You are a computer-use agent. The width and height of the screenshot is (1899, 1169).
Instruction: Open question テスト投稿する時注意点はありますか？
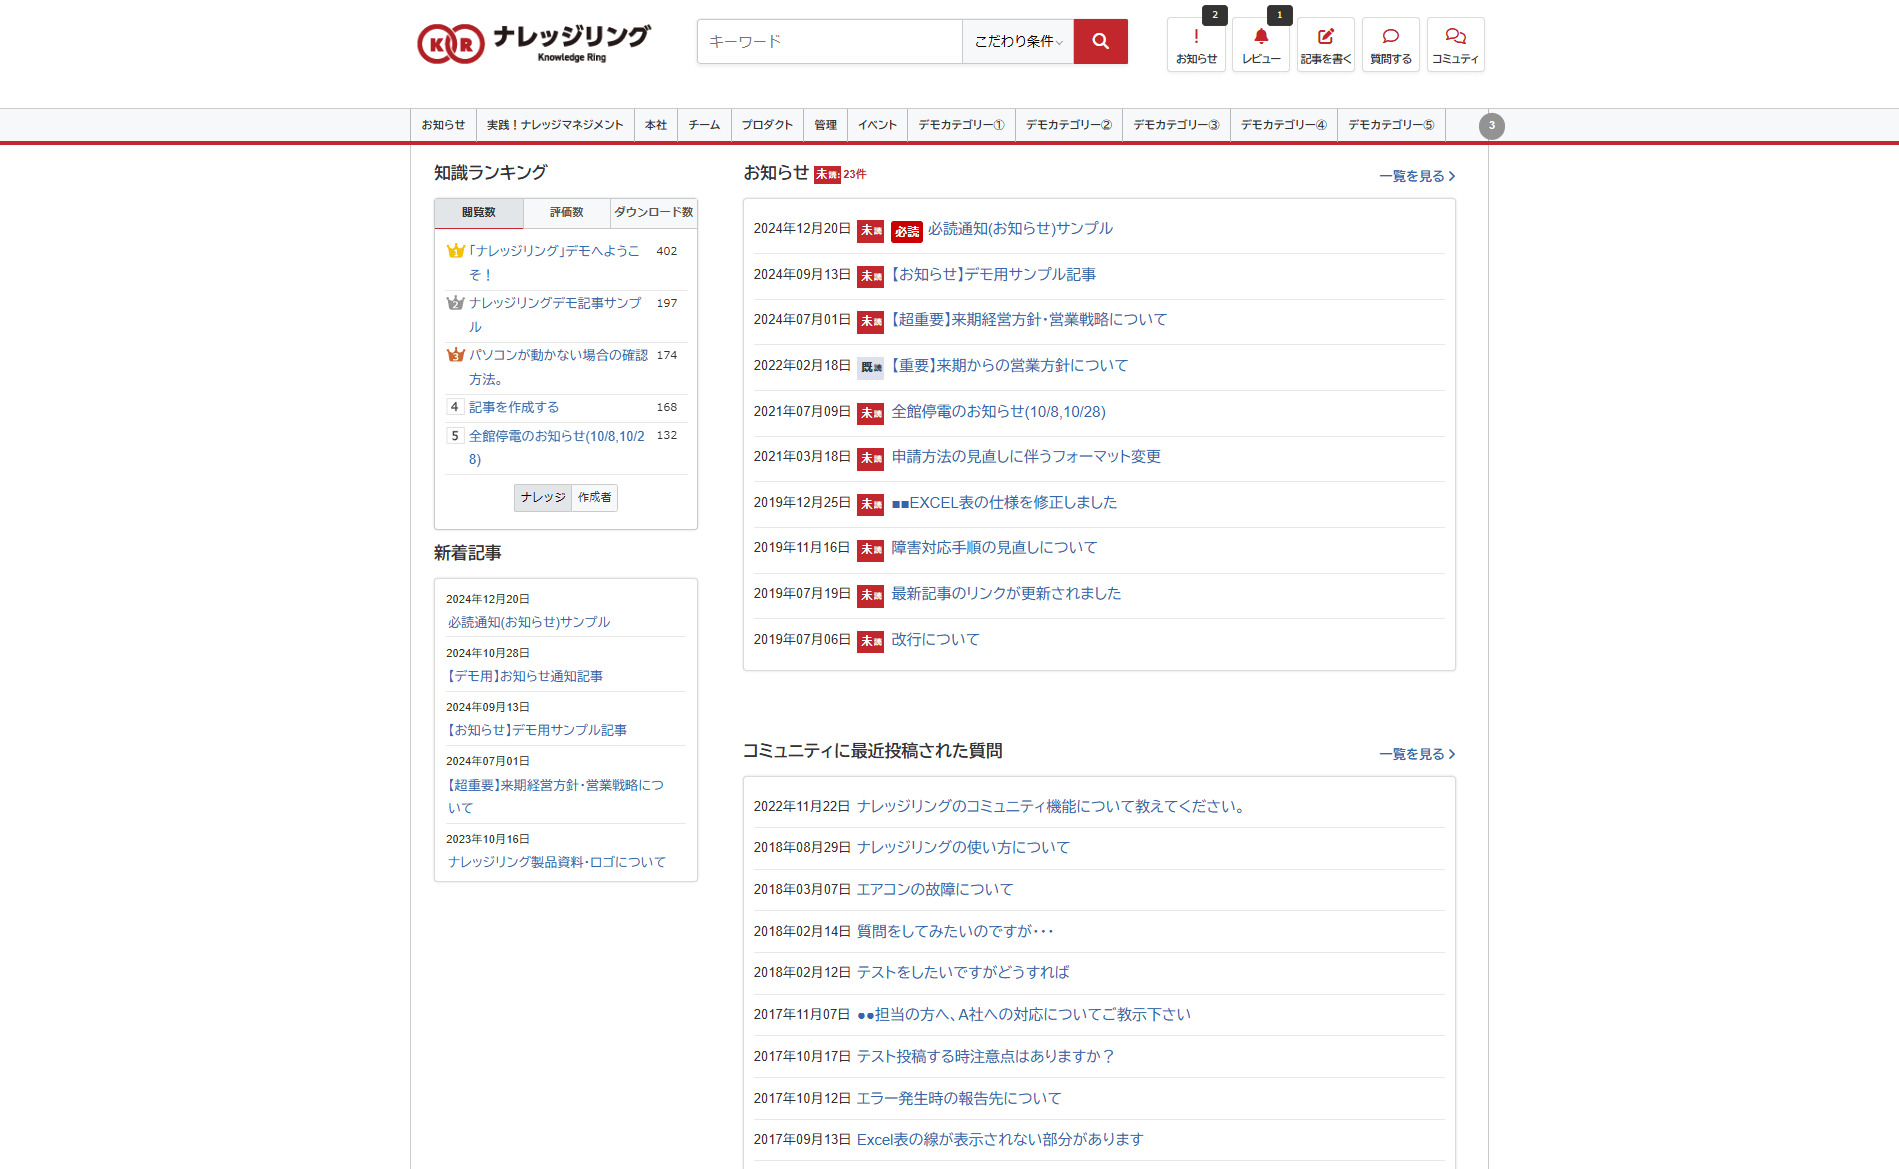coord(986,1057)
